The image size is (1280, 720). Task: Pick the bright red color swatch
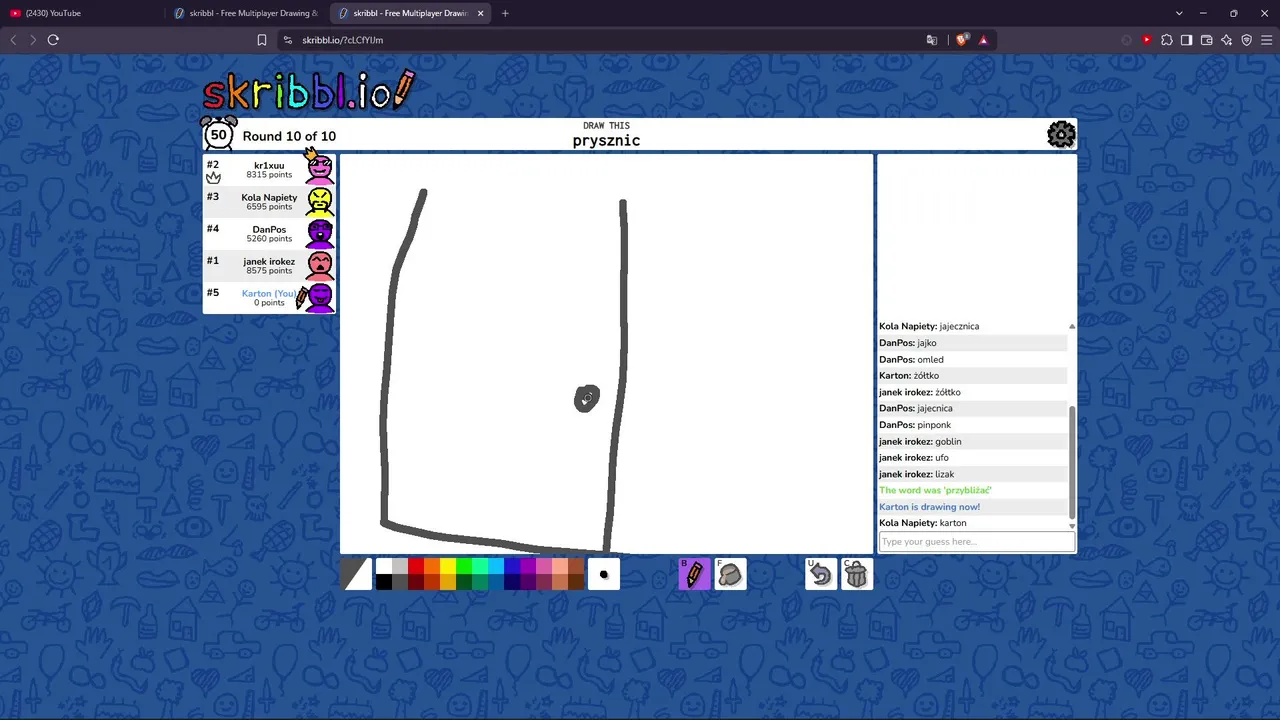[416, 566]
